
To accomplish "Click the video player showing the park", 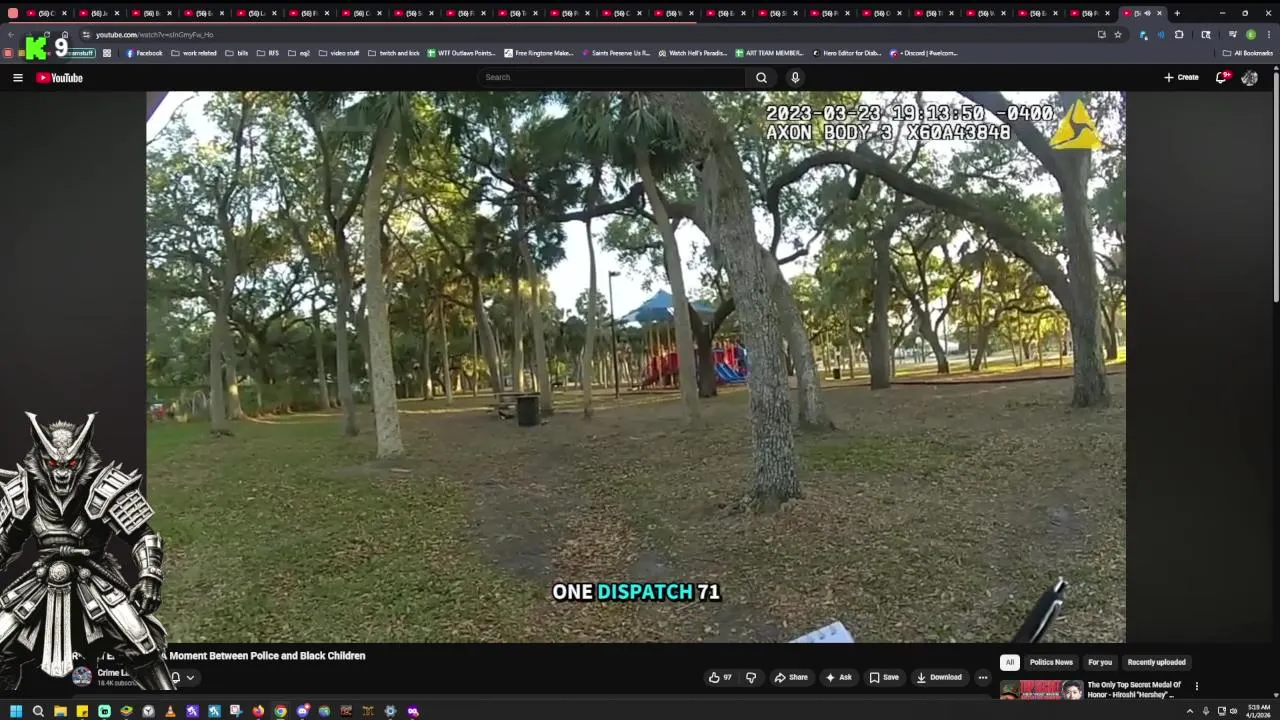I will tap(635, 366).
